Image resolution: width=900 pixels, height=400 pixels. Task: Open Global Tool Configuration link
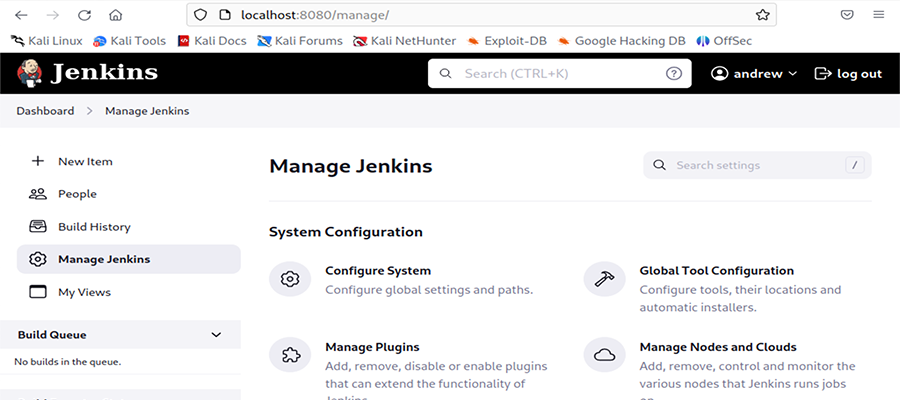716,270
